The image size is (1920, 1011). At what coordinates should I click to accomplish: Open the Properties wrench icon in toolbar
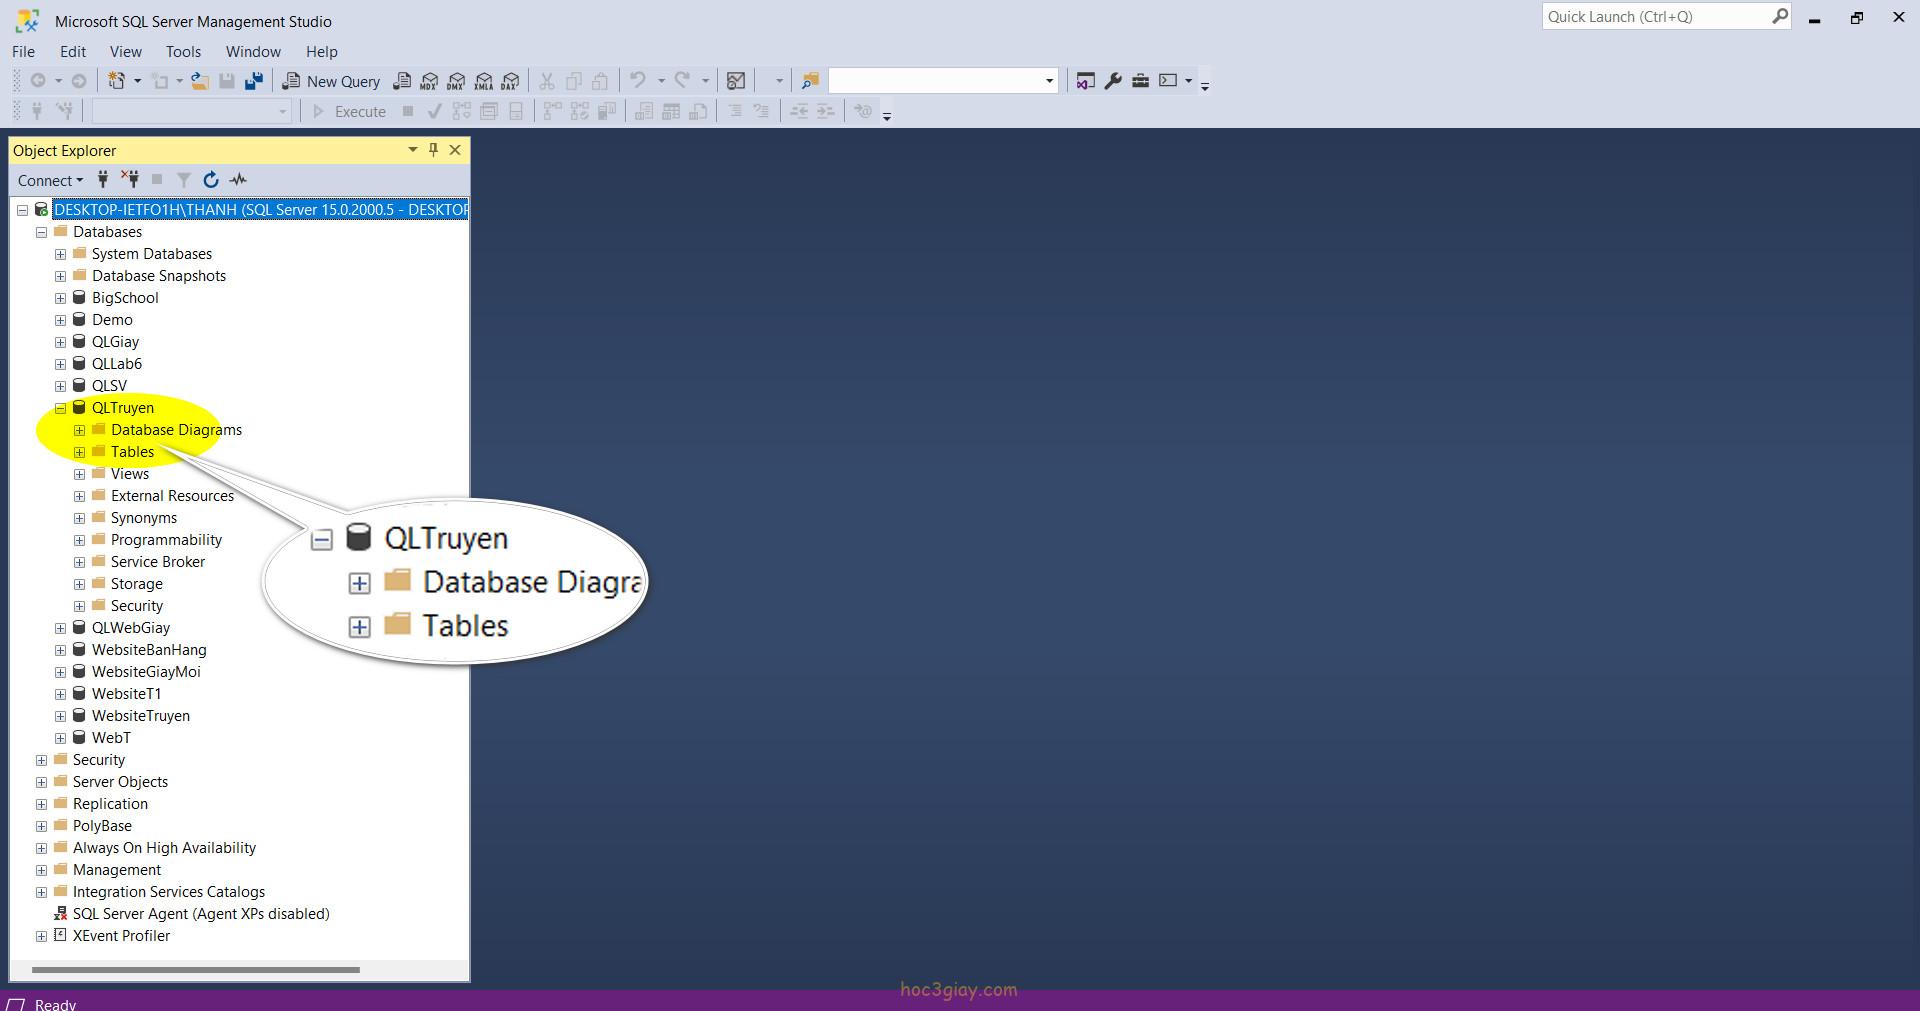[x=1113, y=81]
